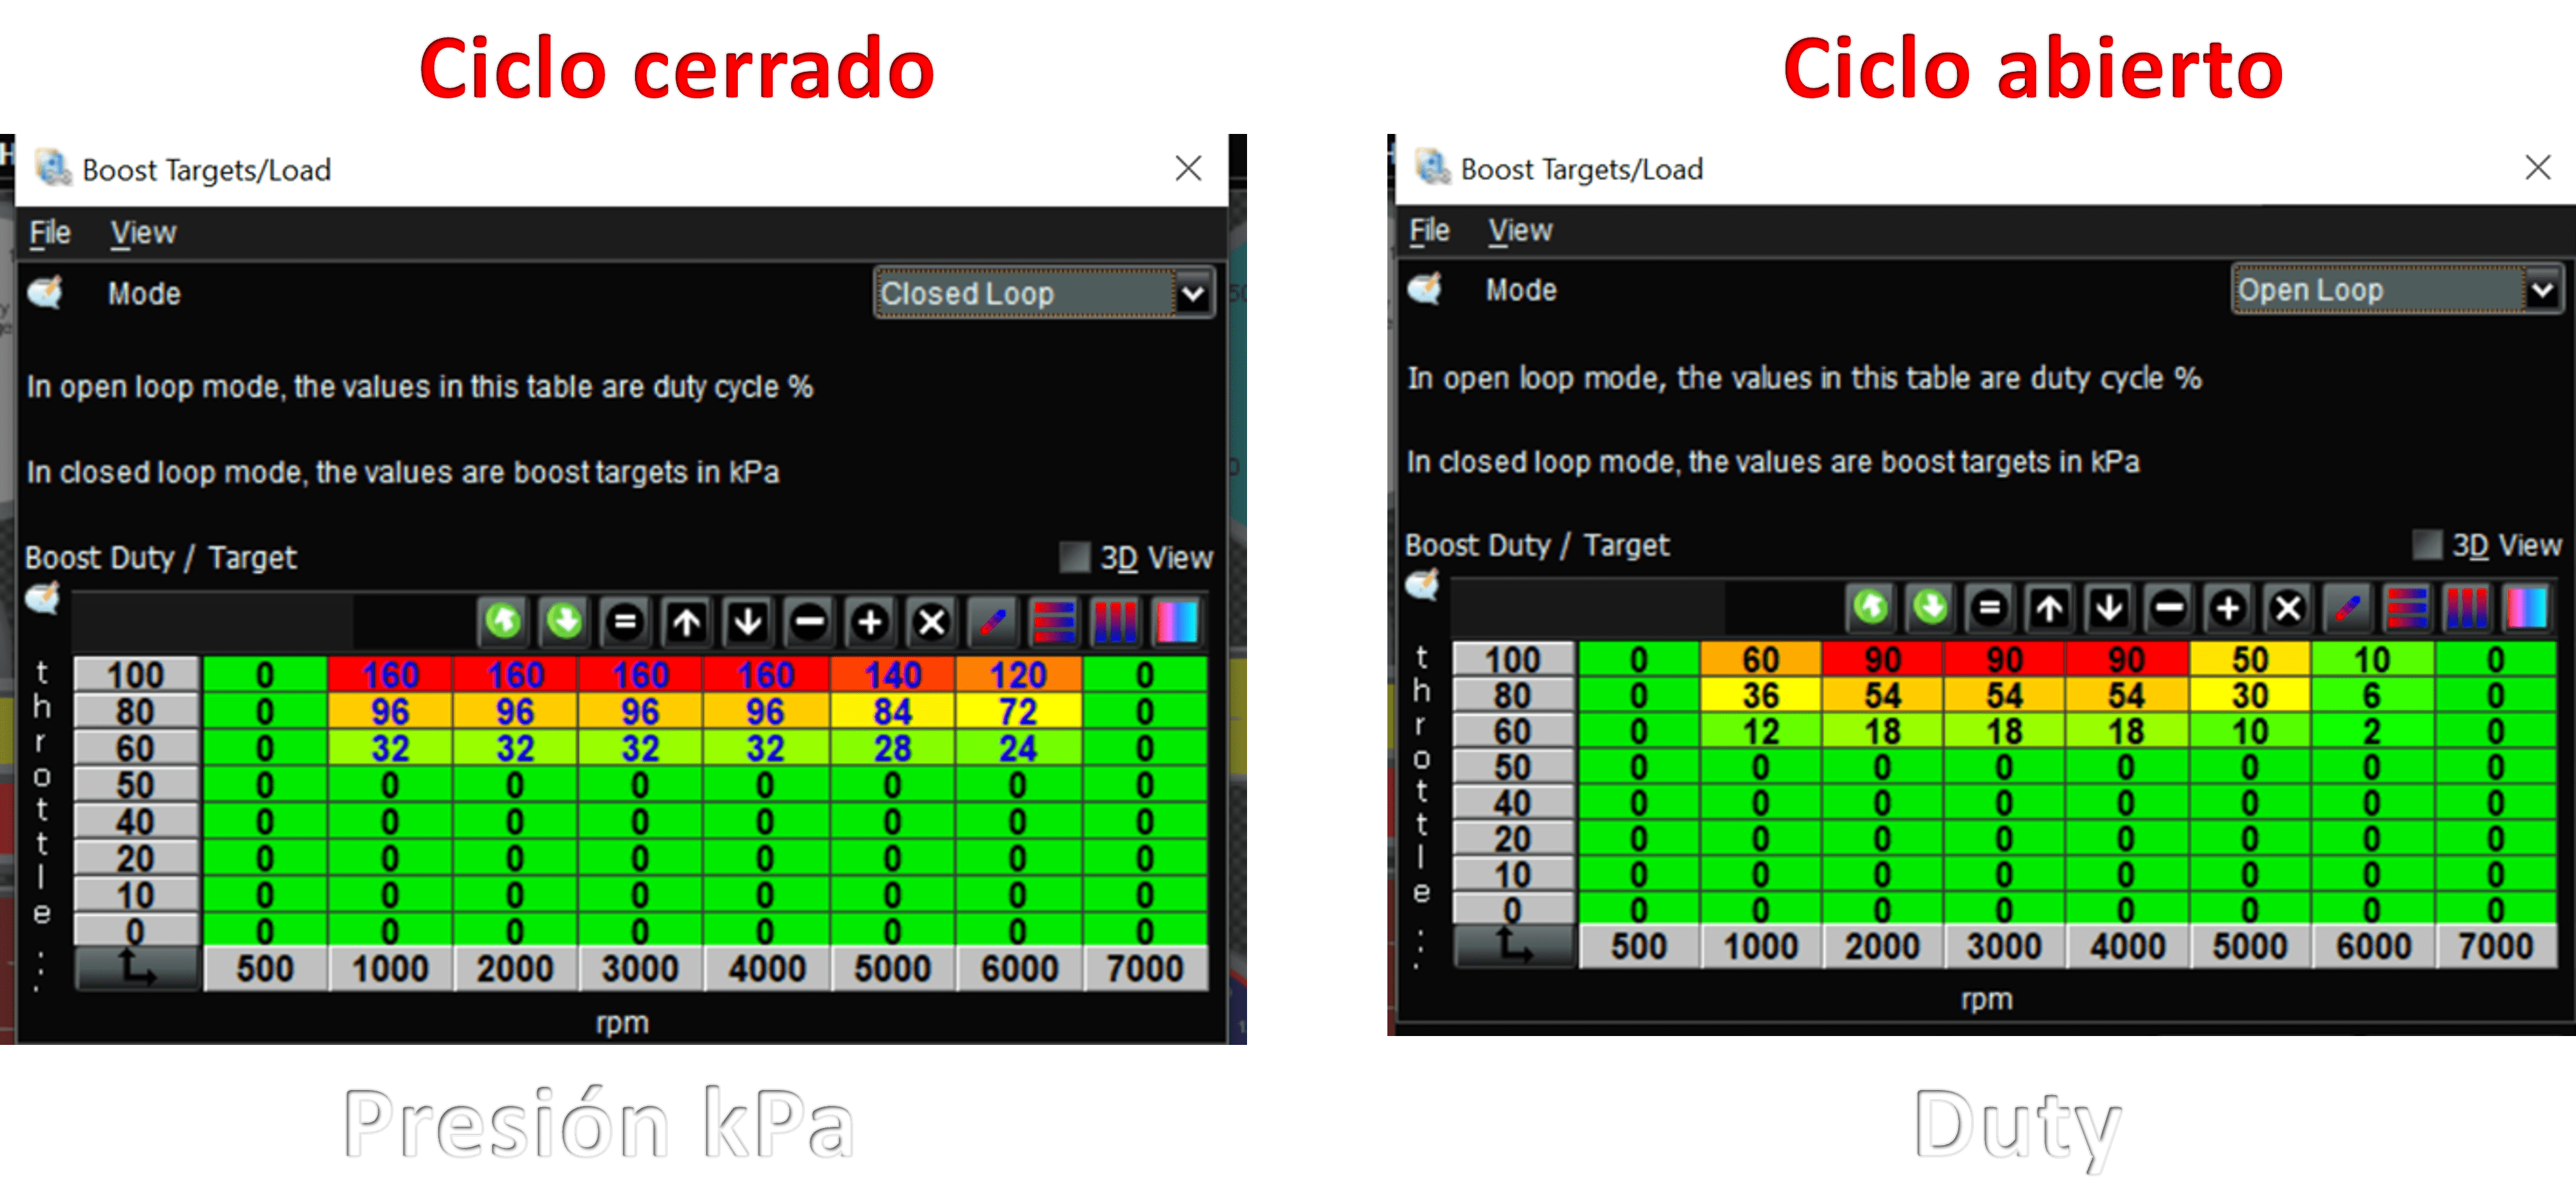Click minus icon in Closed Loop table toolbar
The image size is (2576, 1196).
click(809, 621)
